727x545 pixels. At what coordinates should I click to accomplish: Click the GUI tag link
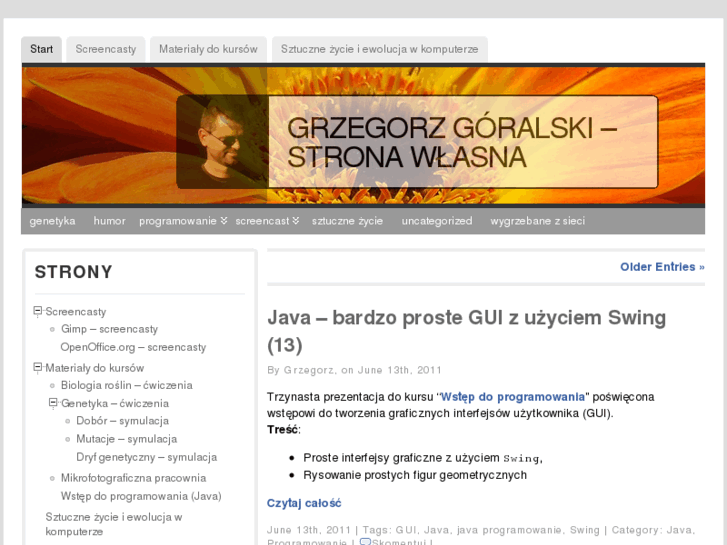pyautogui.click(x=406, y=530)
